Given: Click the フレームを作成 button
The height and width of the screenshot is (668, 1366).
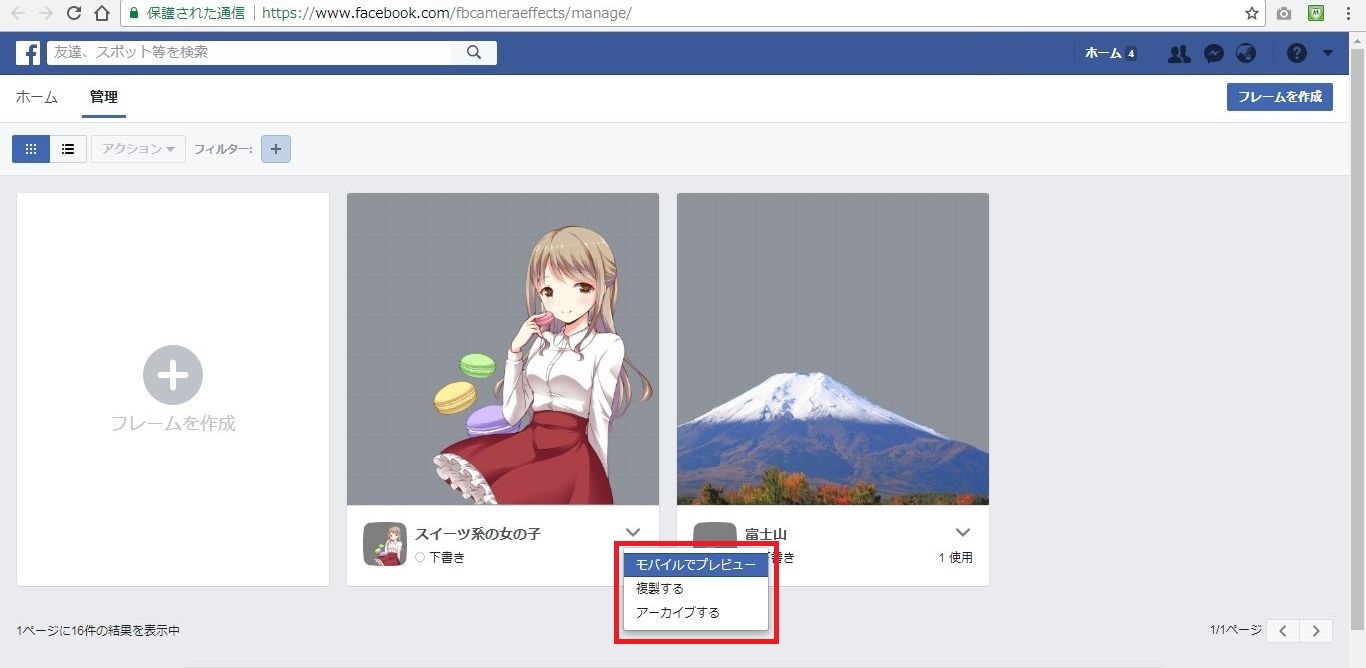Looking at the screenshot, I should [1280, 97].
